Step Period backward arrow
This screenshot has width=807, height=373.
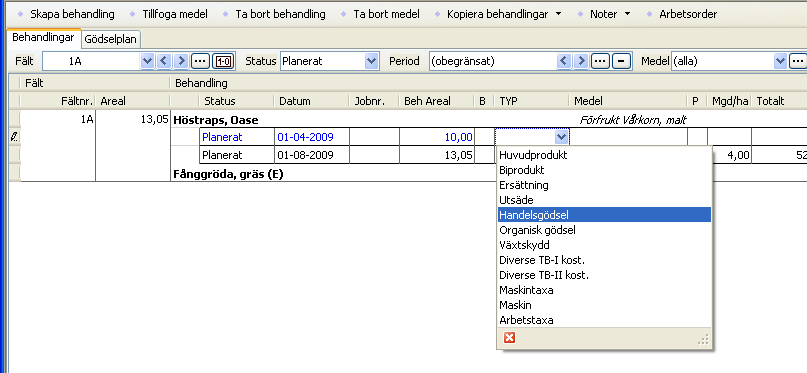coord(565,61)
